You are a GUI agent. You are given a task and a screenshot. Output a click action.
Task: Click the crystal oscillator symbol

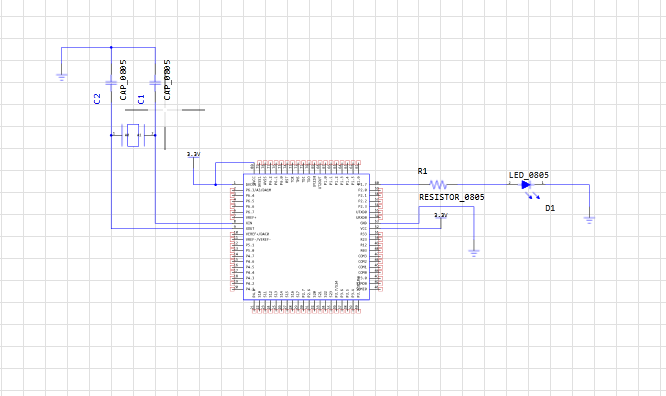pos(133,135)
